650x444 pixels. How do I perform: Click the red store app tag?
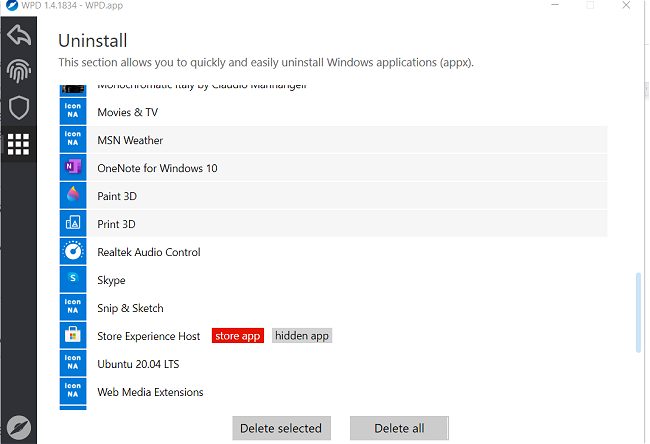[238, 335]
